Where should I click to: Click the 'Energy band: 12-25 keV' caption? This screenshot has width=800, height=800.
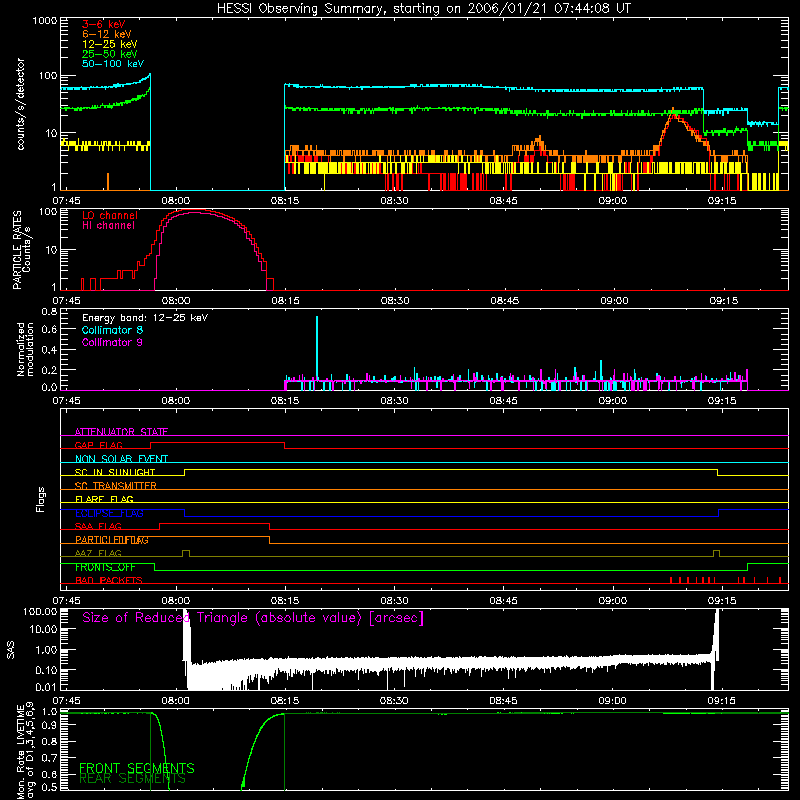[145, 318]
